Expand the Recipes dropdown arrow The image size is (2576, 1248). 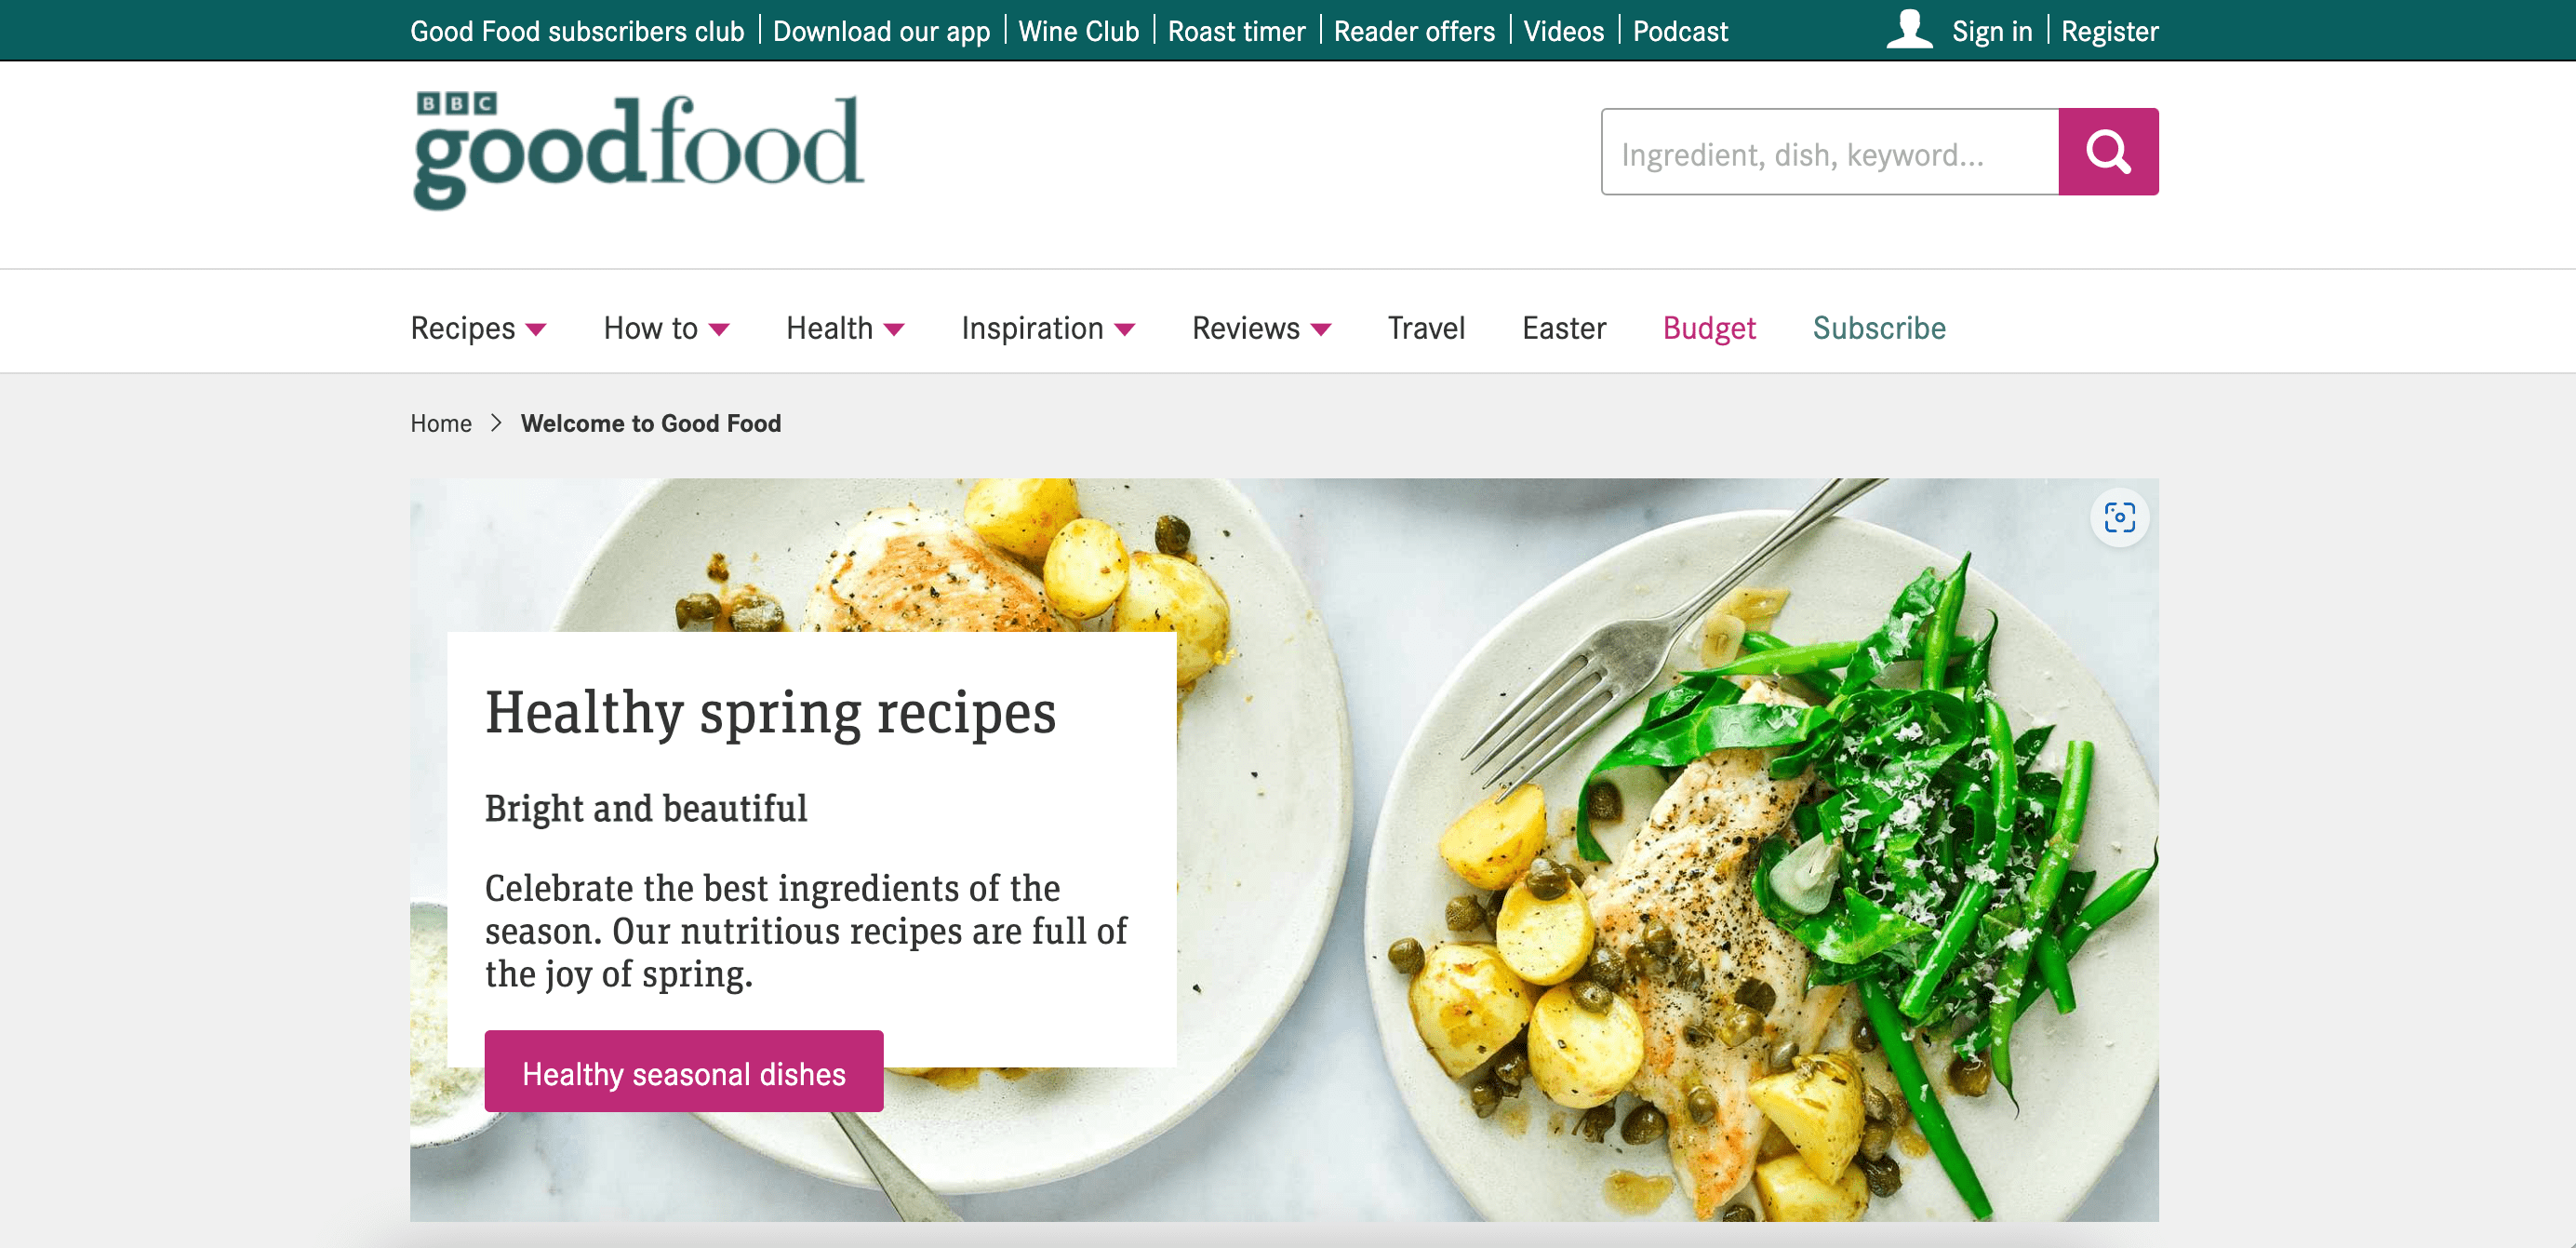tap(536, 330)
